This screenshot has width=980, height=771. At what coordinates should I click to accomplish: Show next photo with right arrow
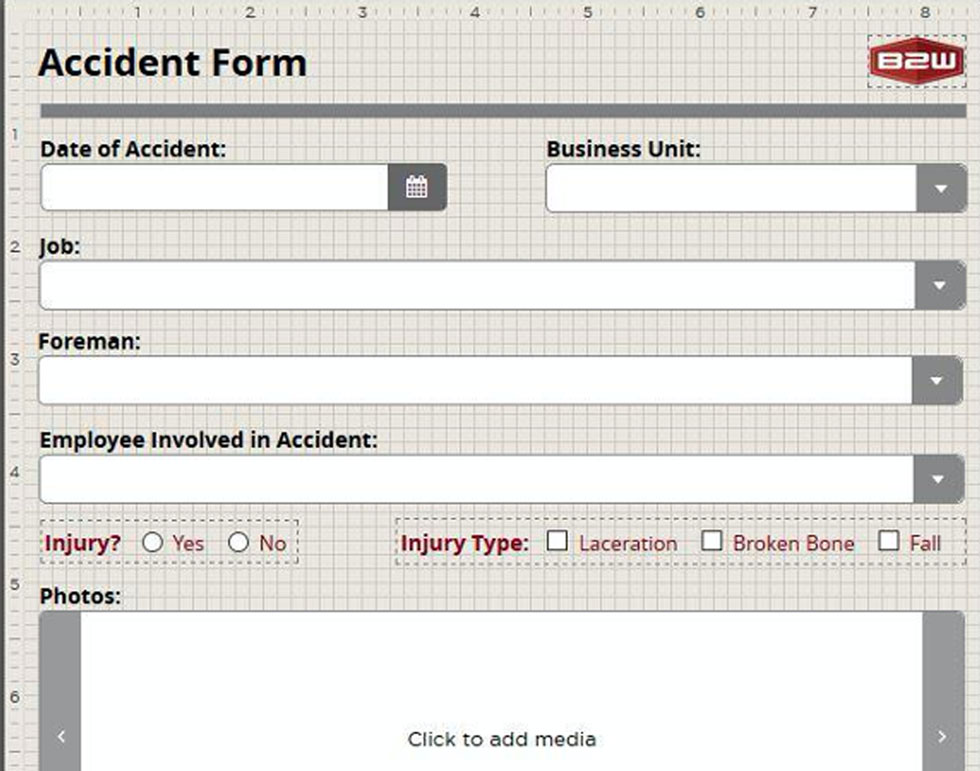tap(942, 737)
